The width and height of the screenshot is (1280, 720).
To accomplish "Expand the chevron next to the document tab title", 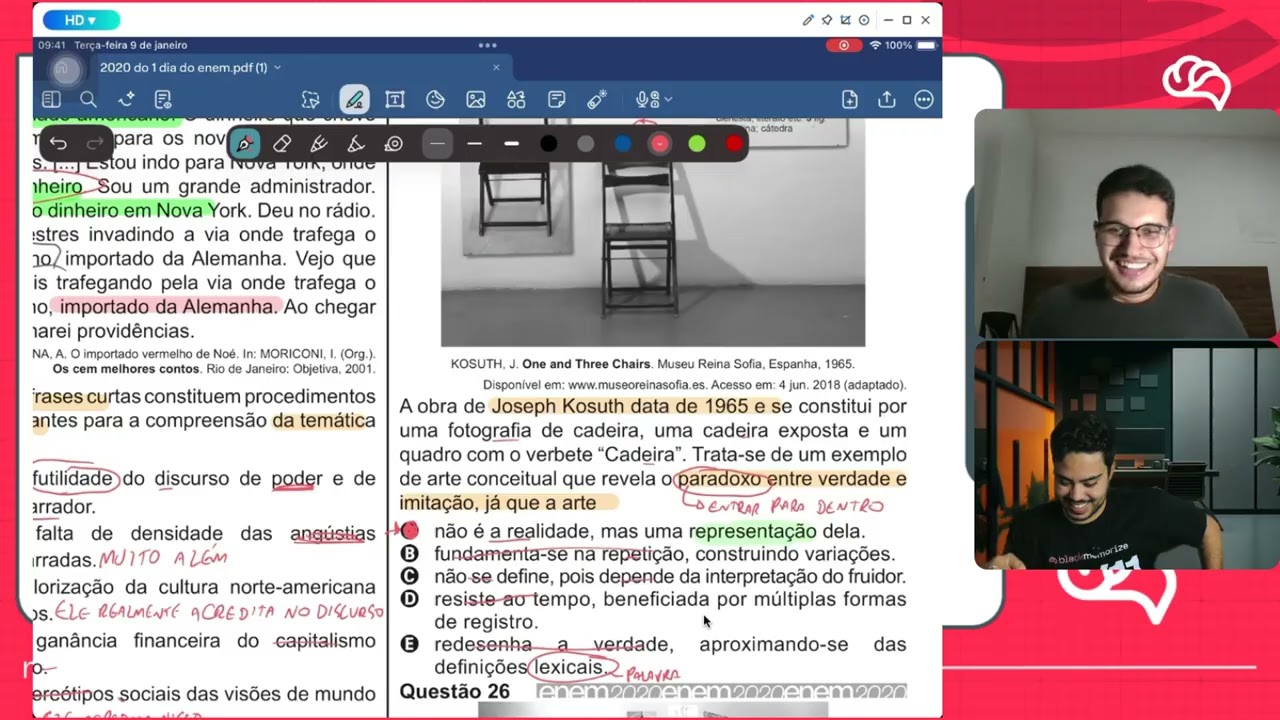I will (x=277, y=68).
